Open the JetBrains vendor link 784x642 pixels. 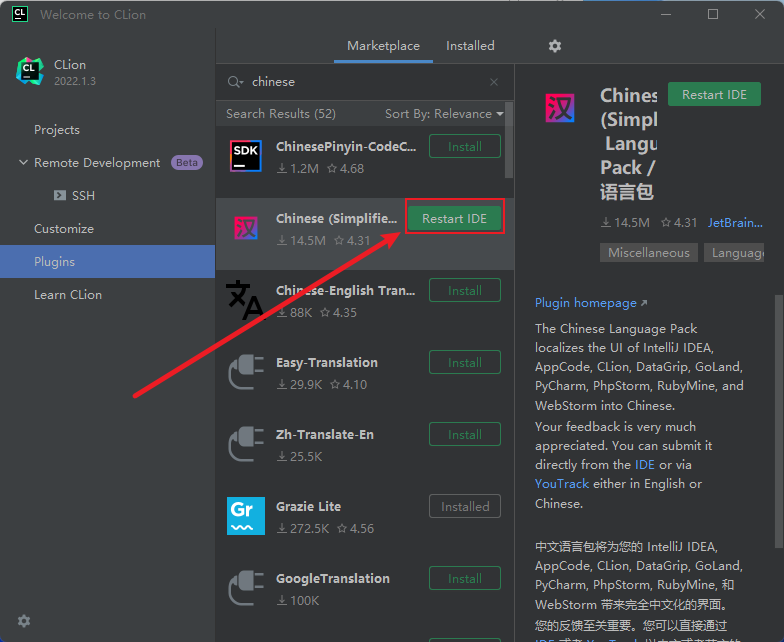click(x=735, y=222)
